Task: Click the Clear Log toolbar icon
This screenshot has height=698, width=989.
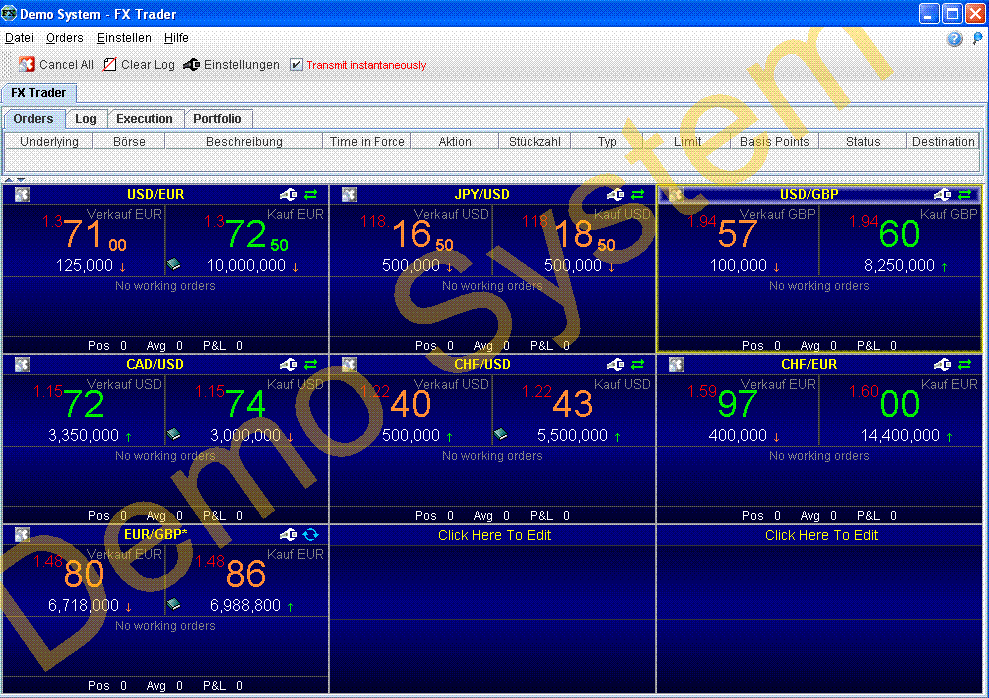Action: [110, 65]
